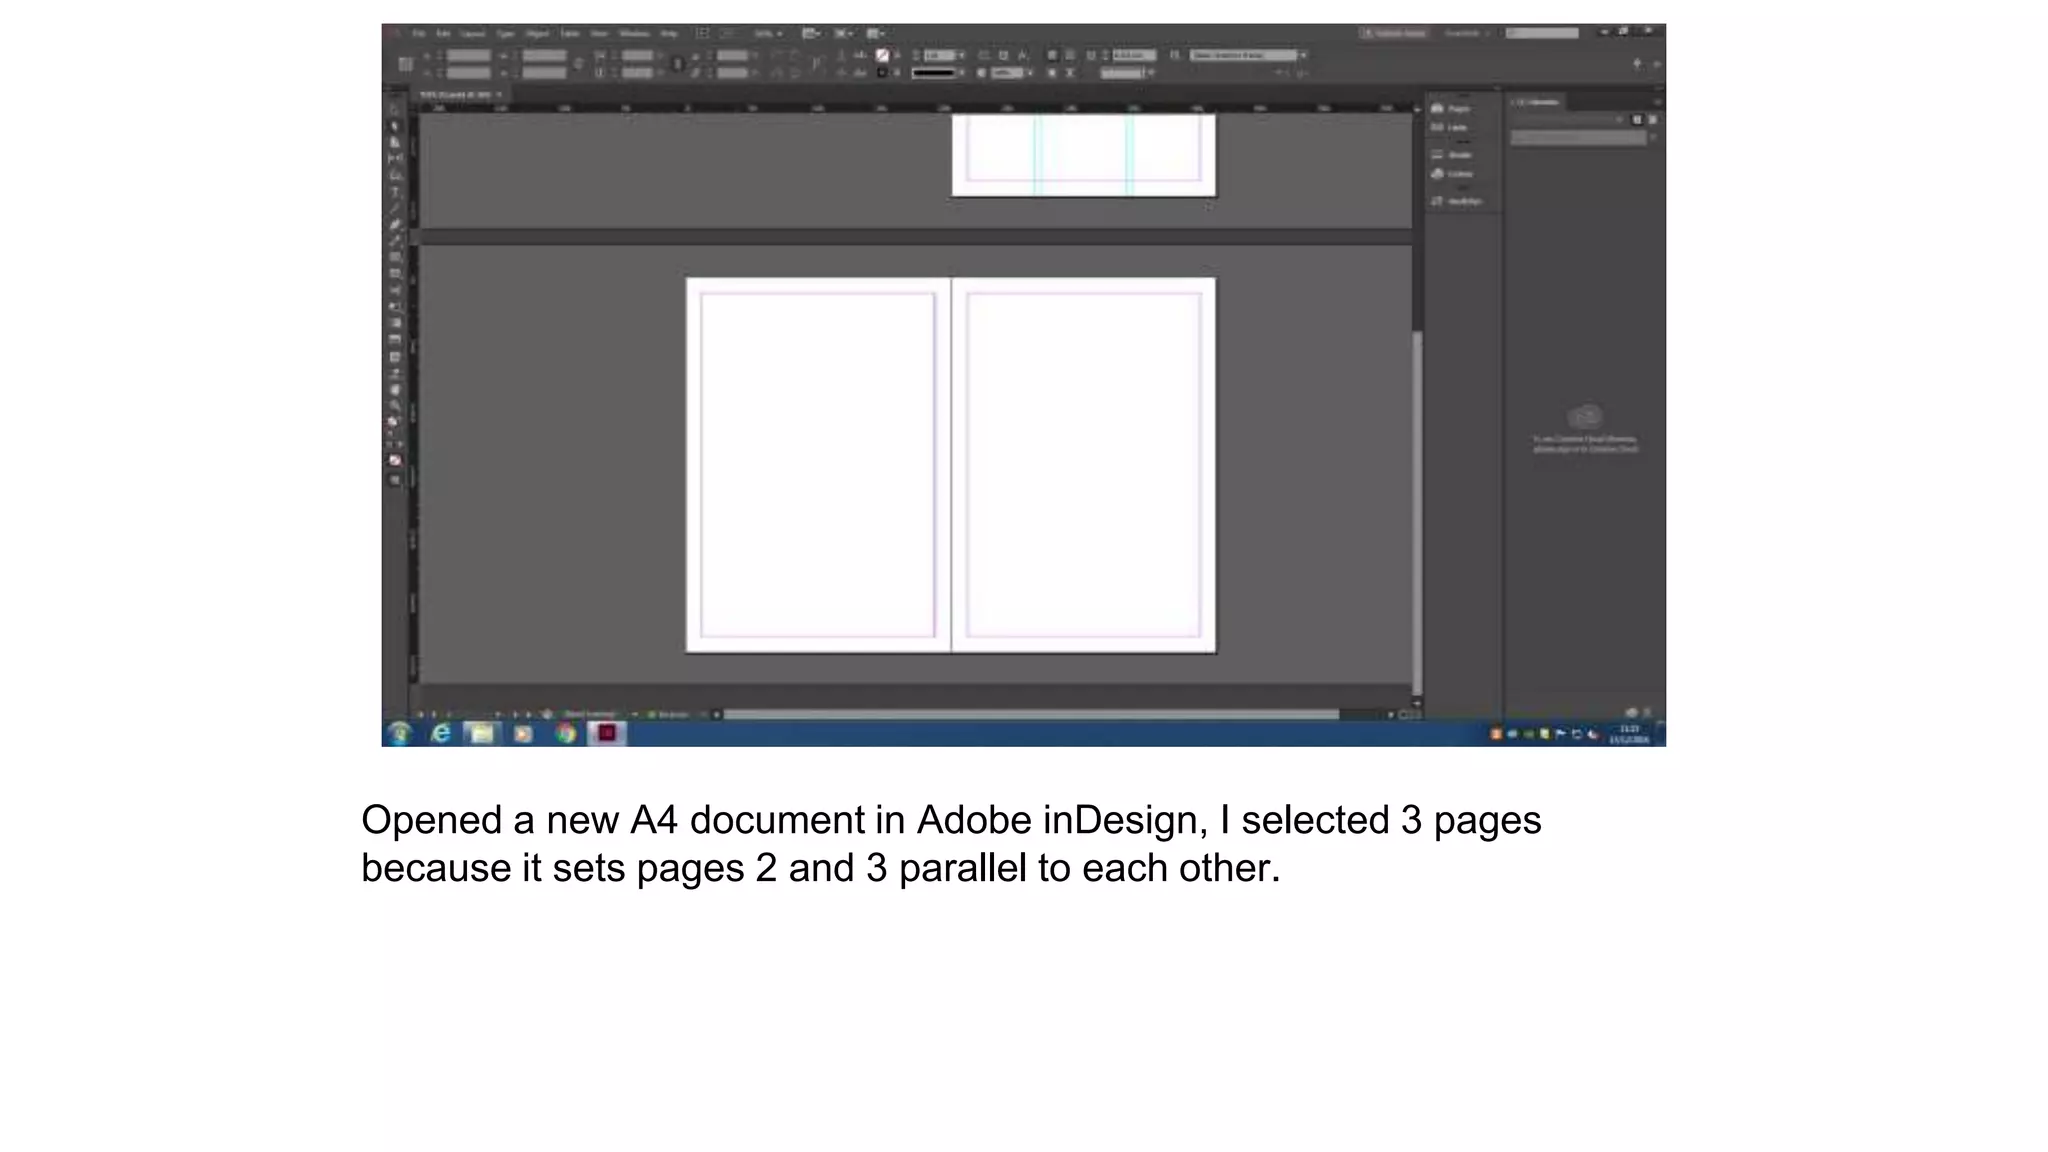Click the Publish Online button
The image size is (2048, 1152).
click(x=1393, y=34)
